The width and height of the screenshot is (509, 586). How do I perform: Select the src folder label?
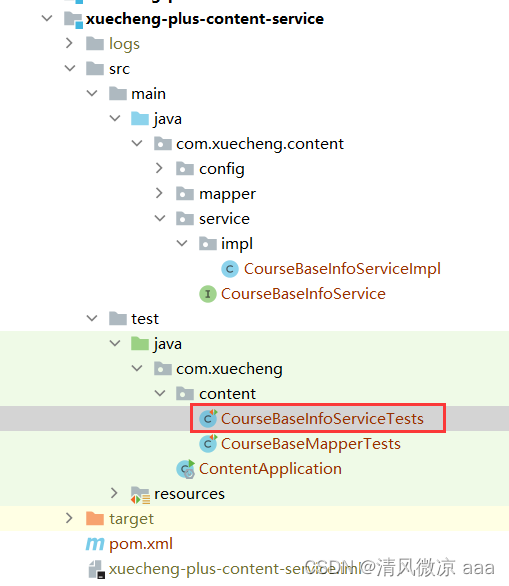[119, 69]
